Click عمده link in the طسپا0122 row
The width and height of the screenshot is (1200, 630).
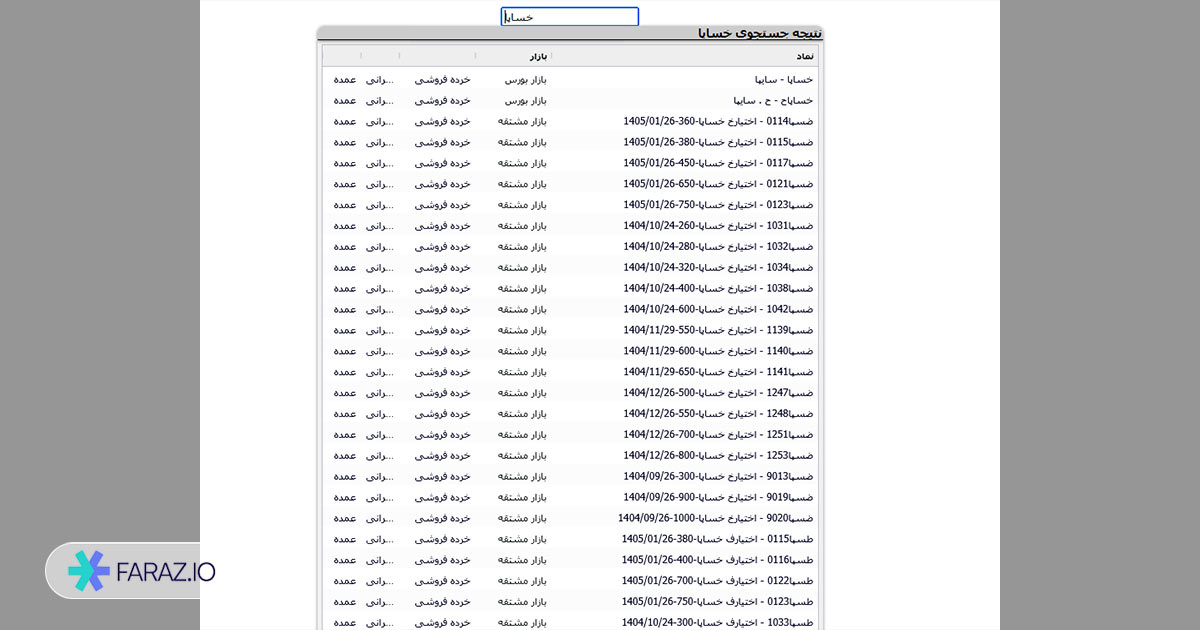coord(345,581)
